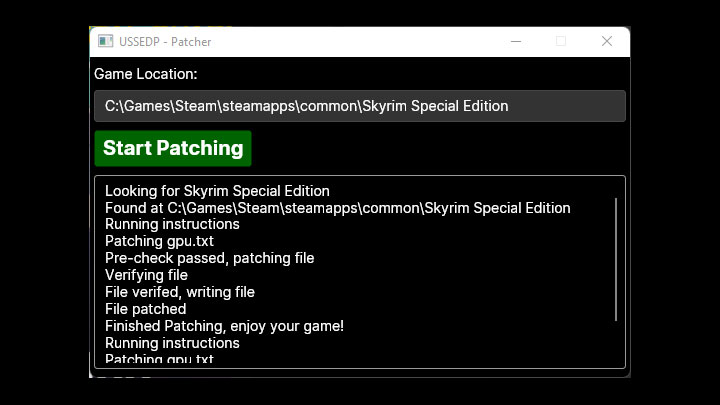Screen dimensions: 720x405
Task: Click the USSEDP Patcher title bar icon
Action: (105, 41)
